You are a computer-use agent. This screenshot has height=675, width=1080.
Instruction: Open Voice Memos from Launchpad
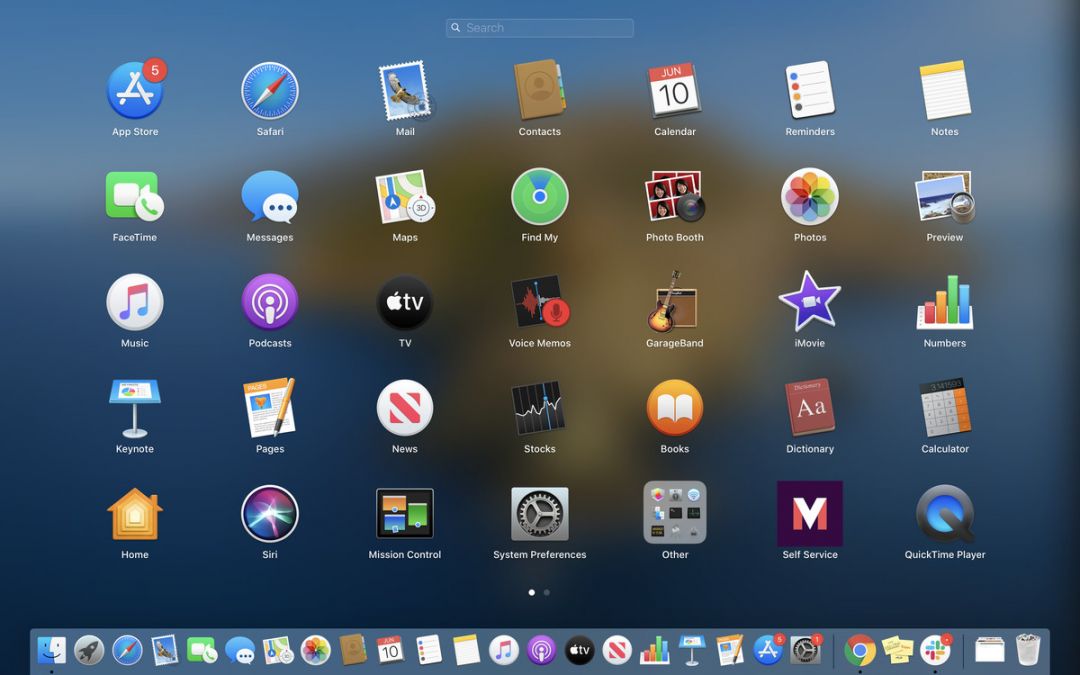[540, 303]
